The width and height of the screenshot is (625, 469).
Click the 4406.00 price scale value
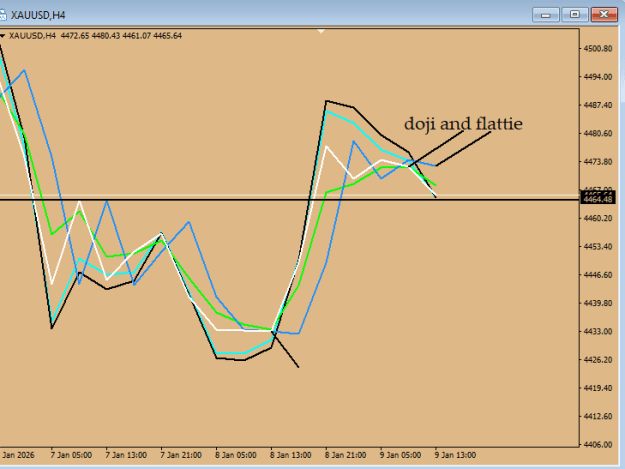tap(598, 445)
